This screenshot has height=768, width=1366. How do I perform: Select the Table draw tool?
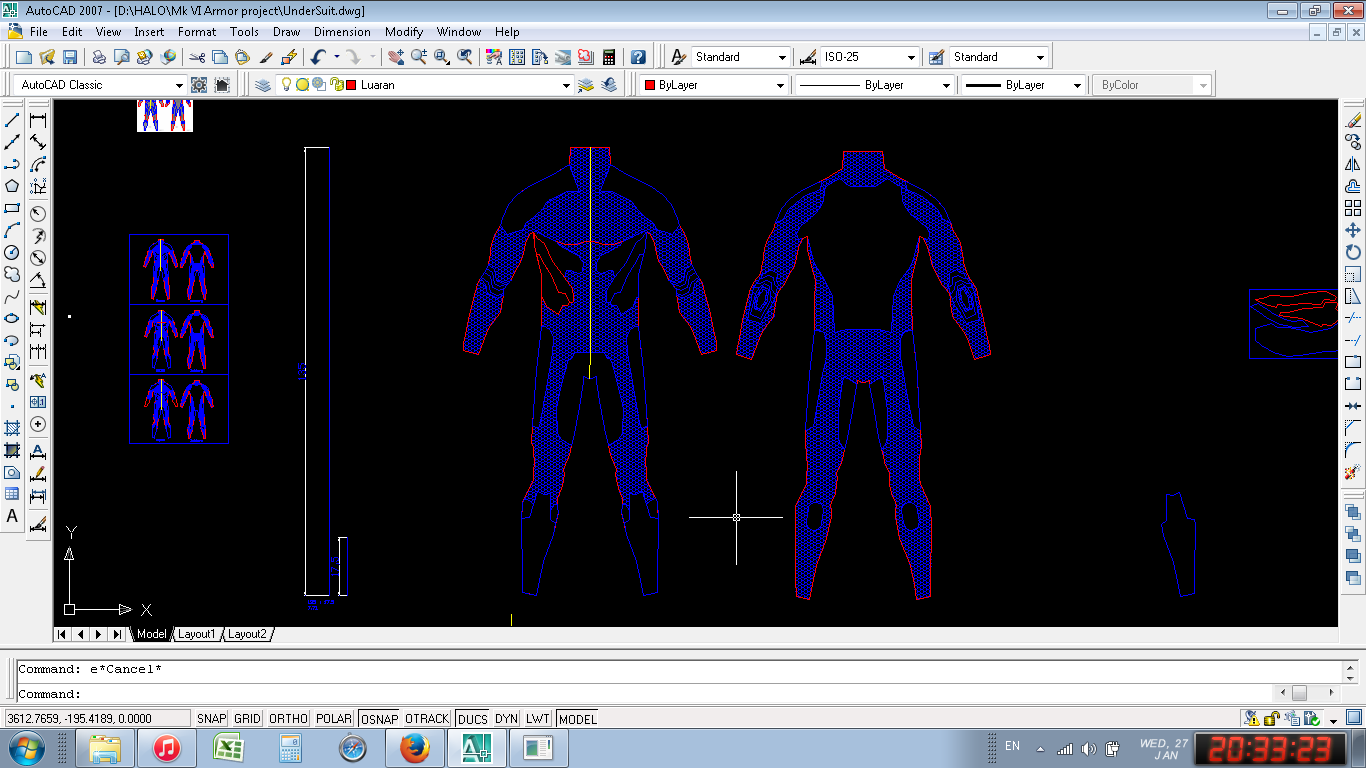(x=12, y=494)
